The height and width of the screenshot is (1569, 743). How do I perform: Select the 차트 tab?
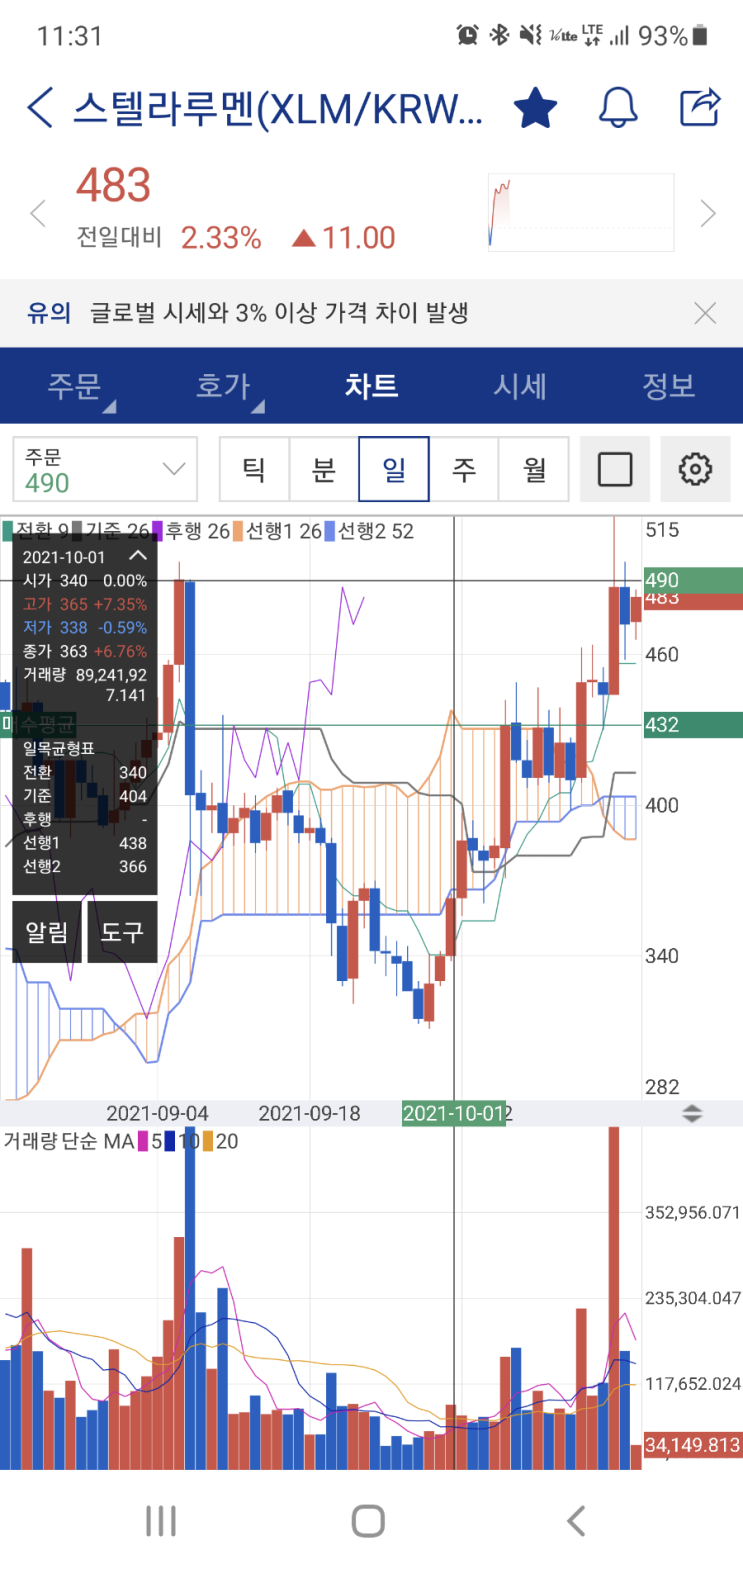371,386
